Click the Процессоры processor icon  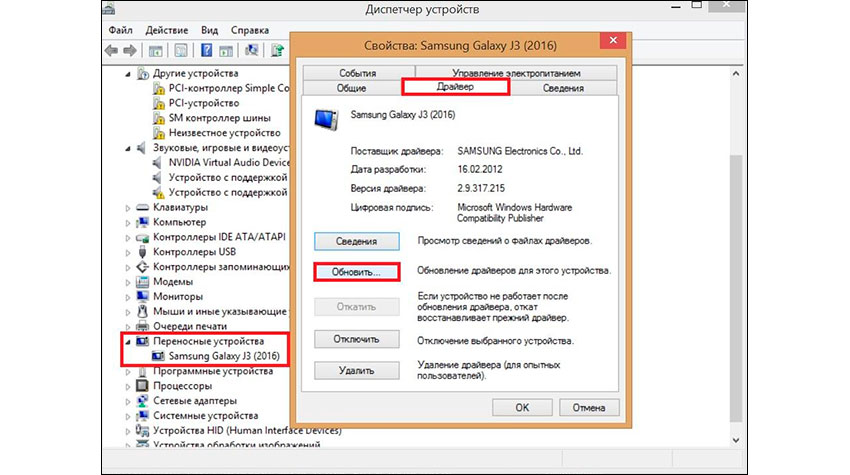142,386
